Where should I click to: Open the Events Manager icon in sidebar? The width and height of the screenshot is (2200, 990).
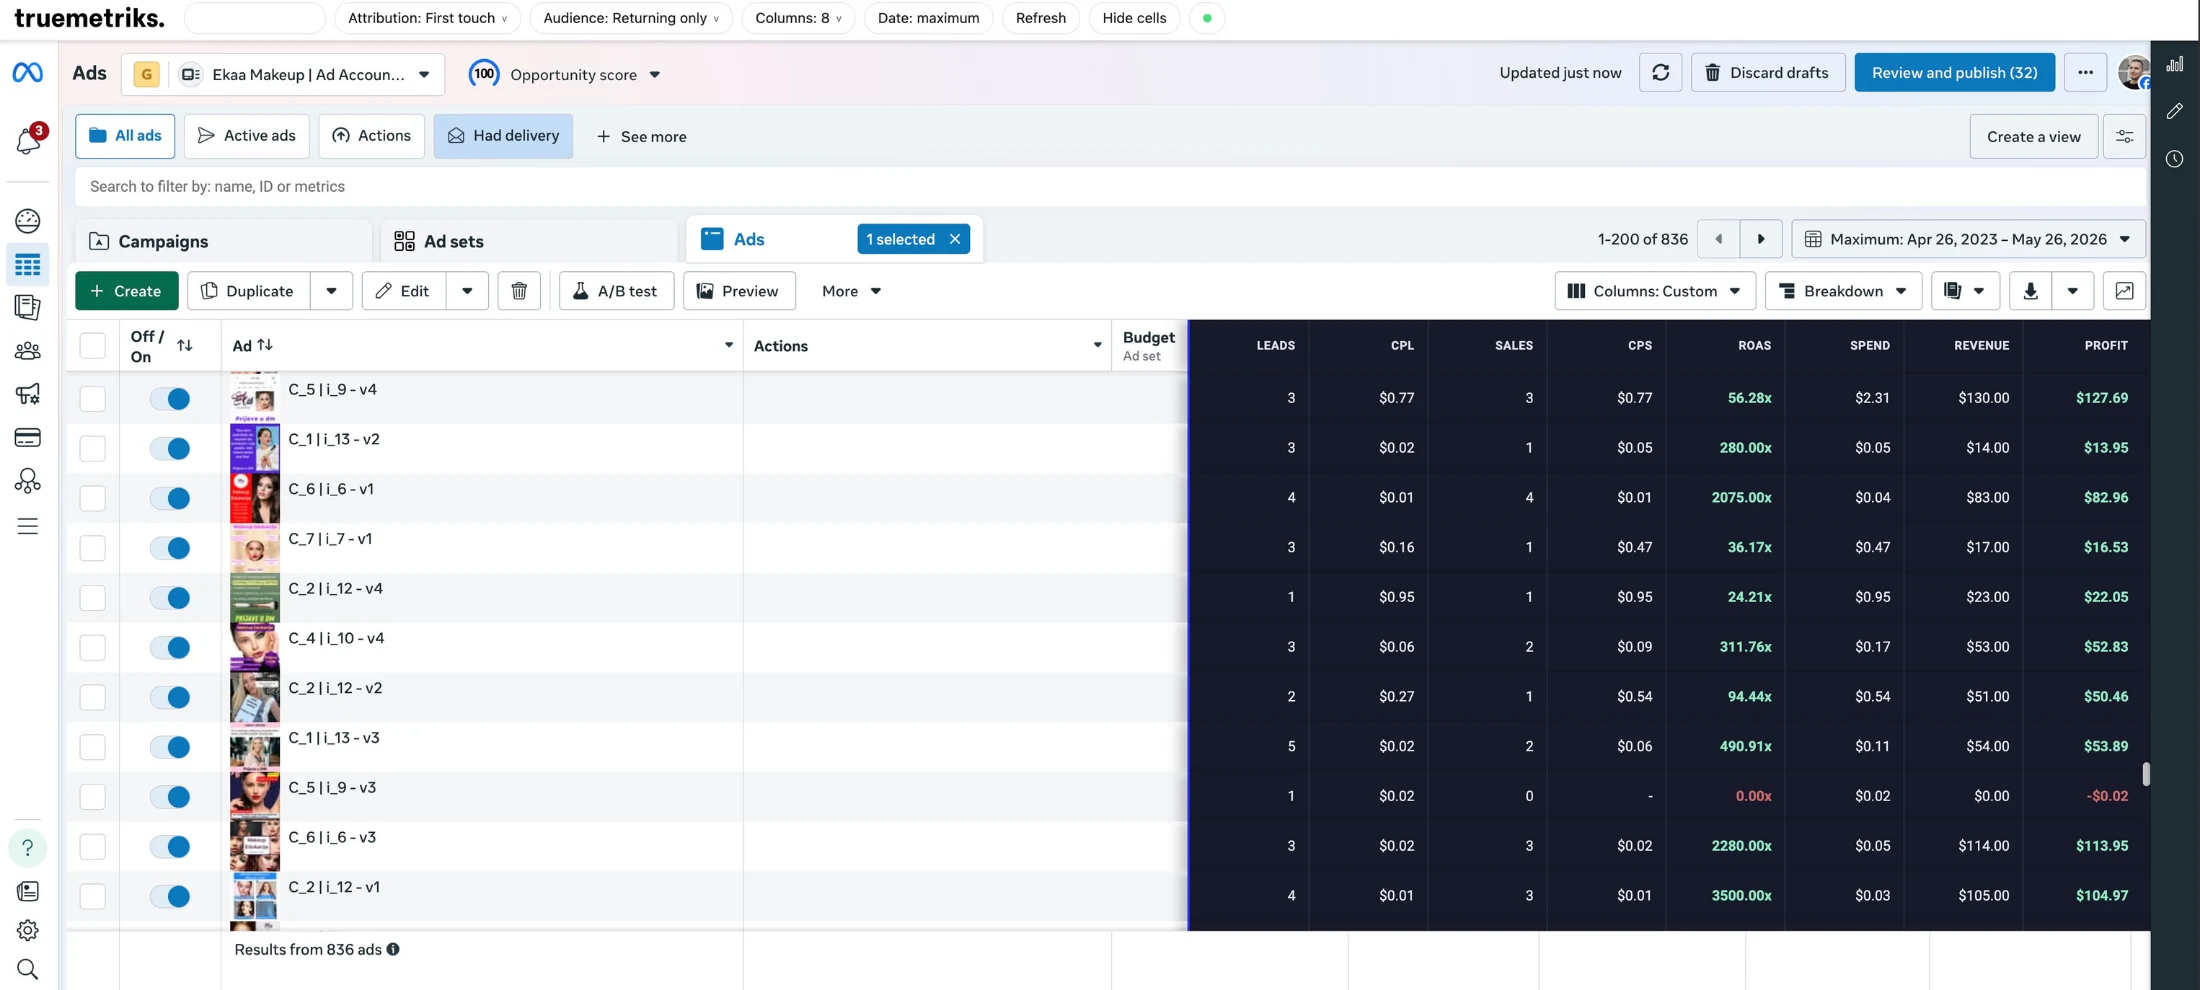pyautogui.click(x=27, y=481)
